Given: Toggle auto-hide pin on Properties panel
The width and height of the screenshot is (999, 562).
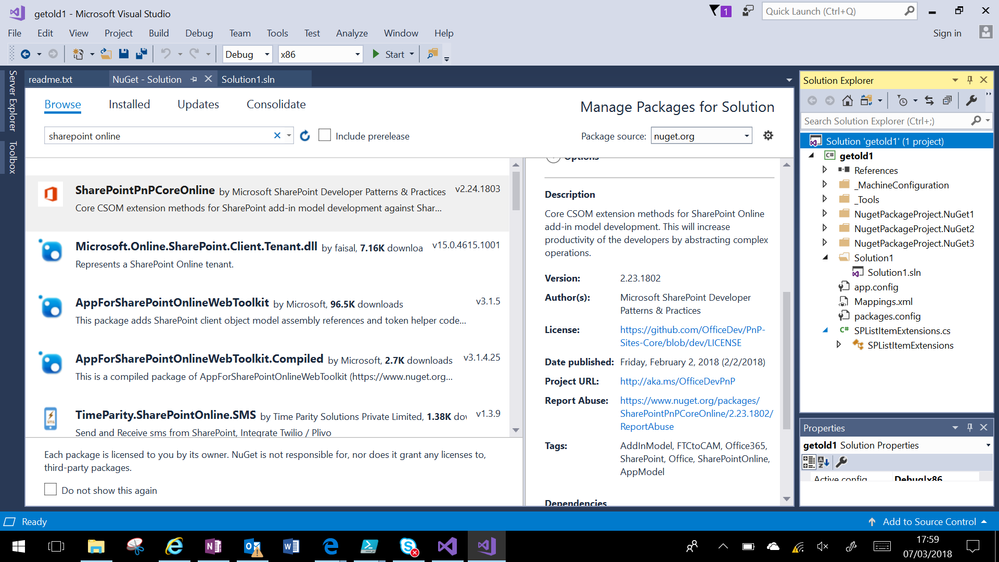Looking at the screenshot, I should (970, 428).
